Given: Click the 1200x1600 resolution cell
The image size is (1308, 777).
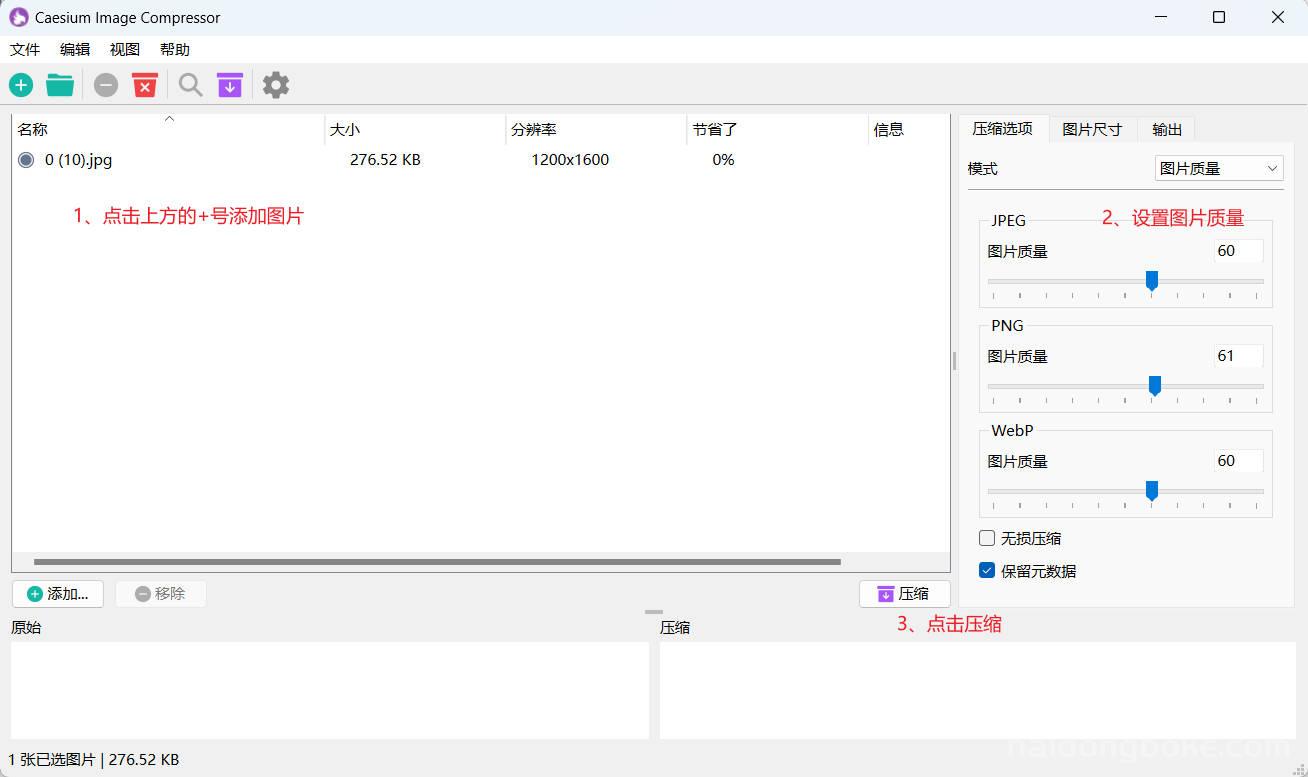Looking at the screenshot, I should [570, 160].
